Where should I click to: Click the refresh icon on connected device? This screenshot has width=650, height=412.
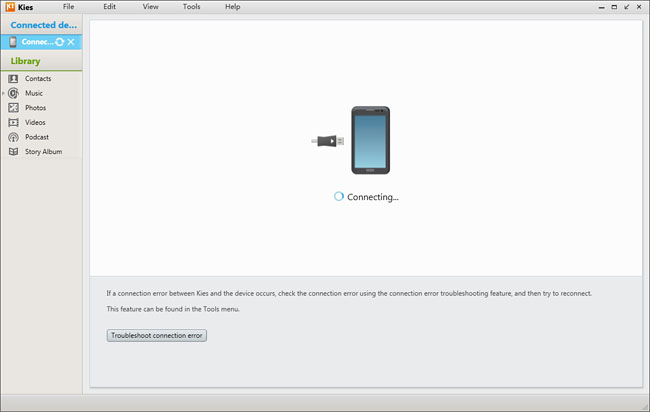[x=60, y=42]
